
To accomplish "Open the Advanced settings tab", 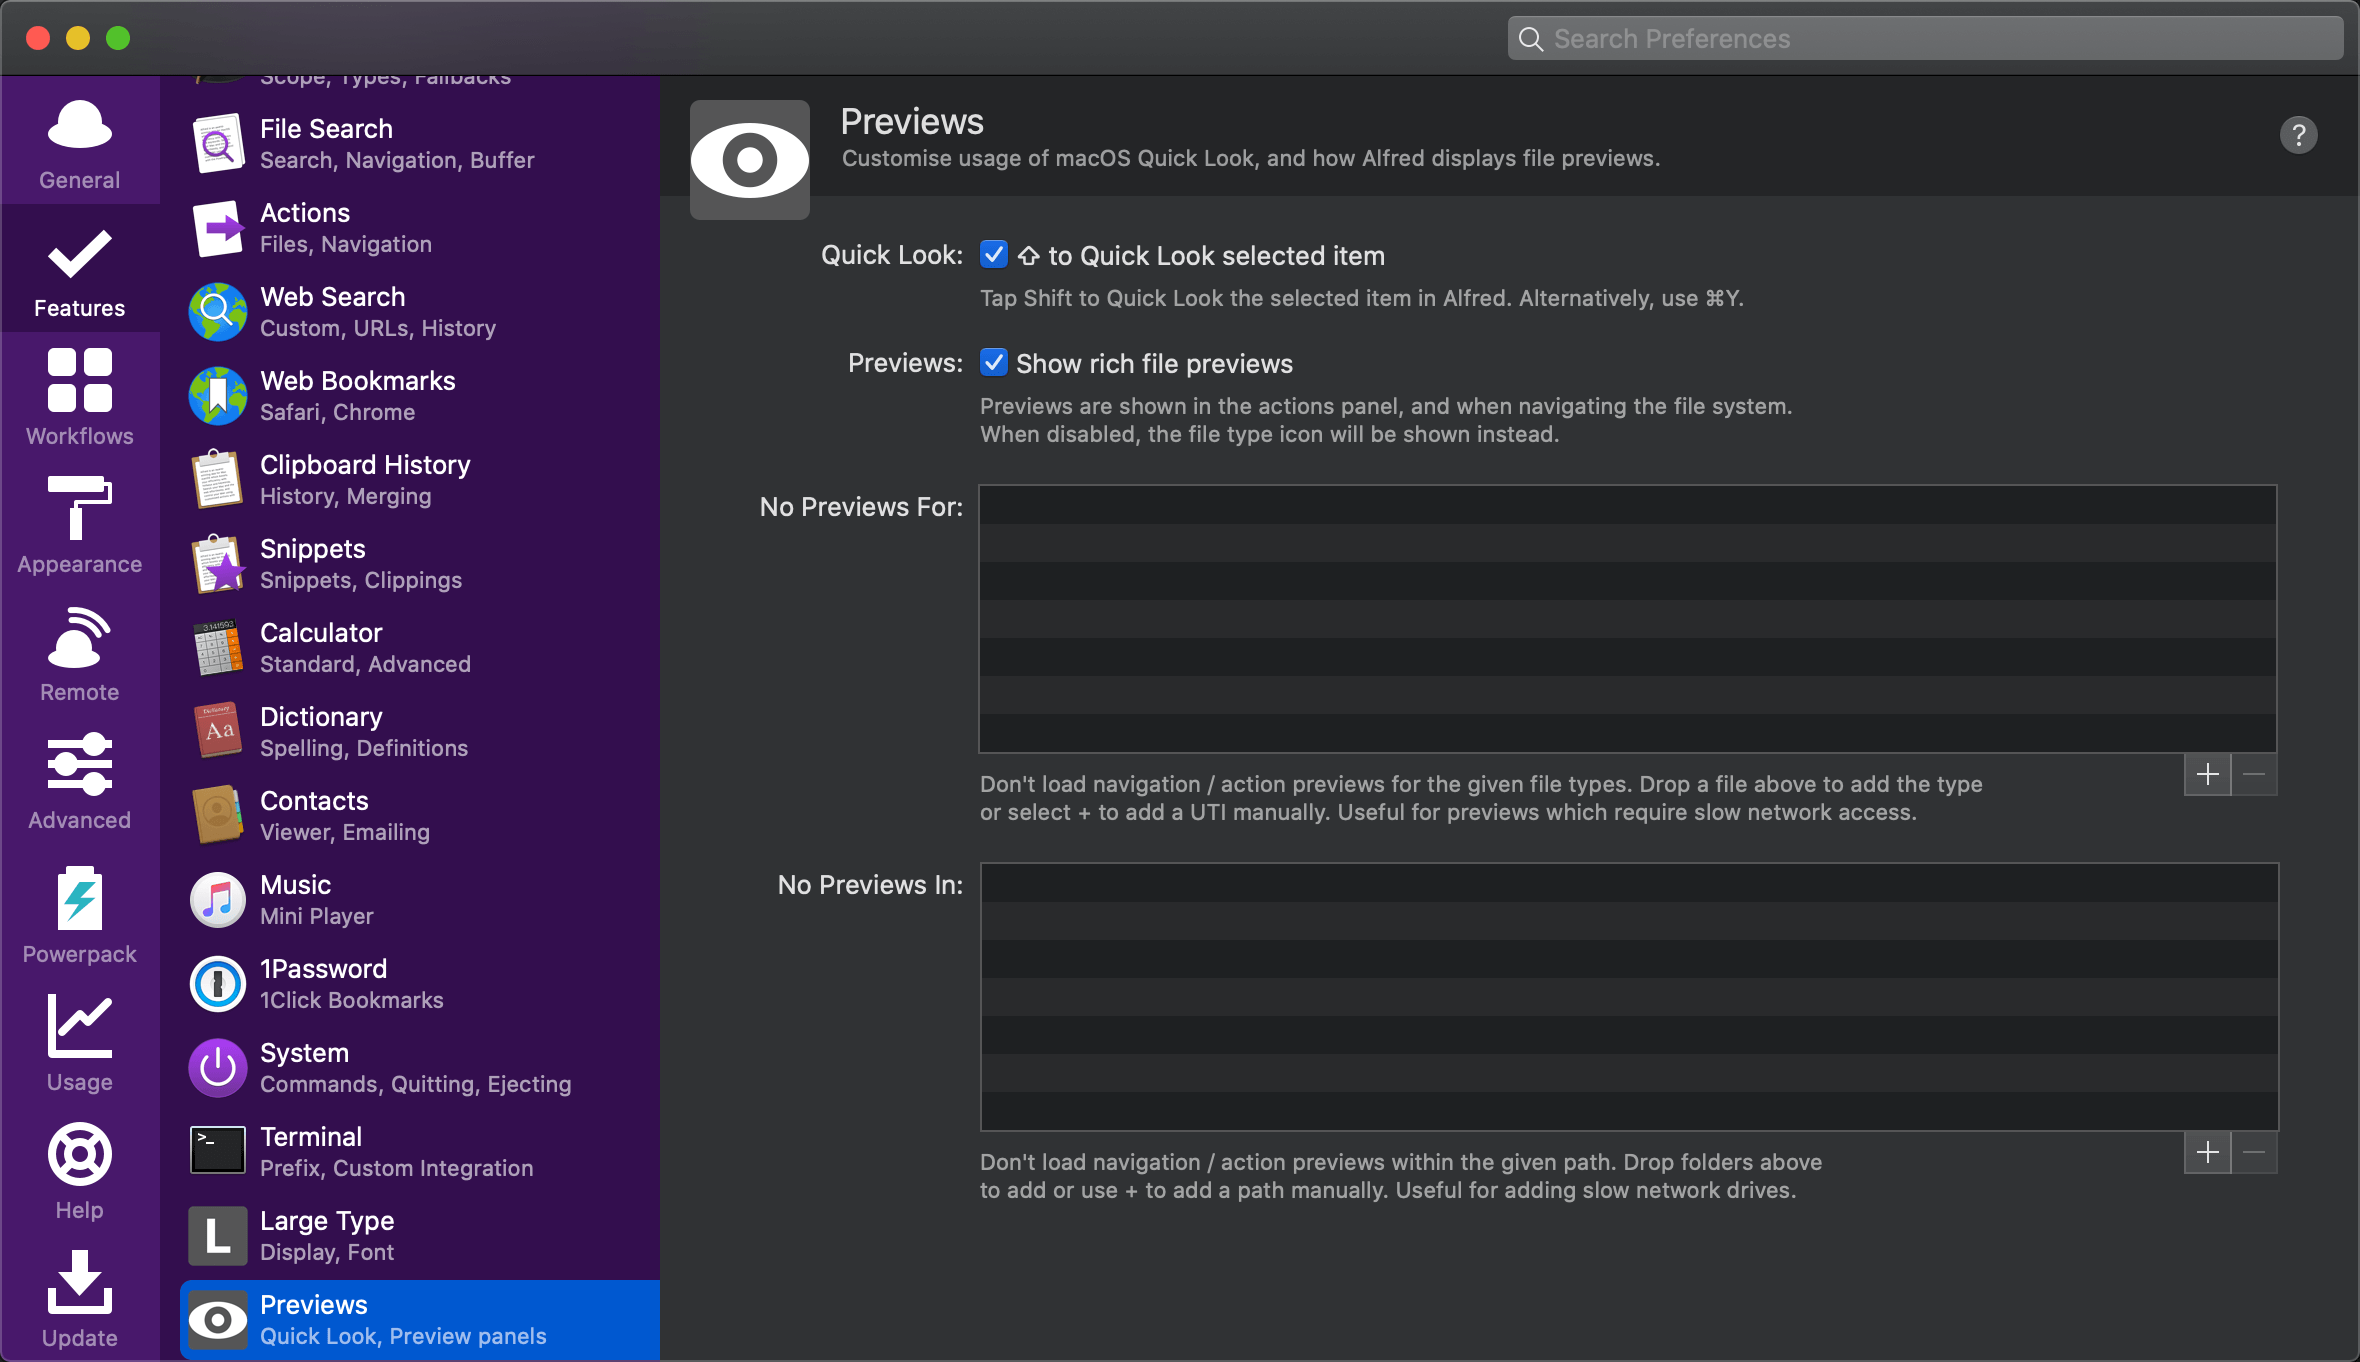I will [80, 781].
